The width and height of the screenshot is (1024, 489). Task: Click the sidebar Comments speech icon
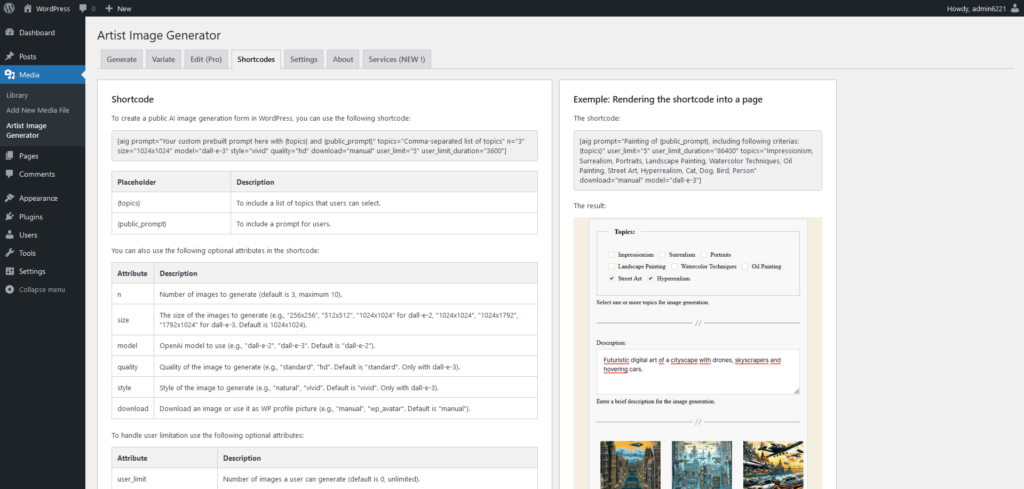(10, 174)
